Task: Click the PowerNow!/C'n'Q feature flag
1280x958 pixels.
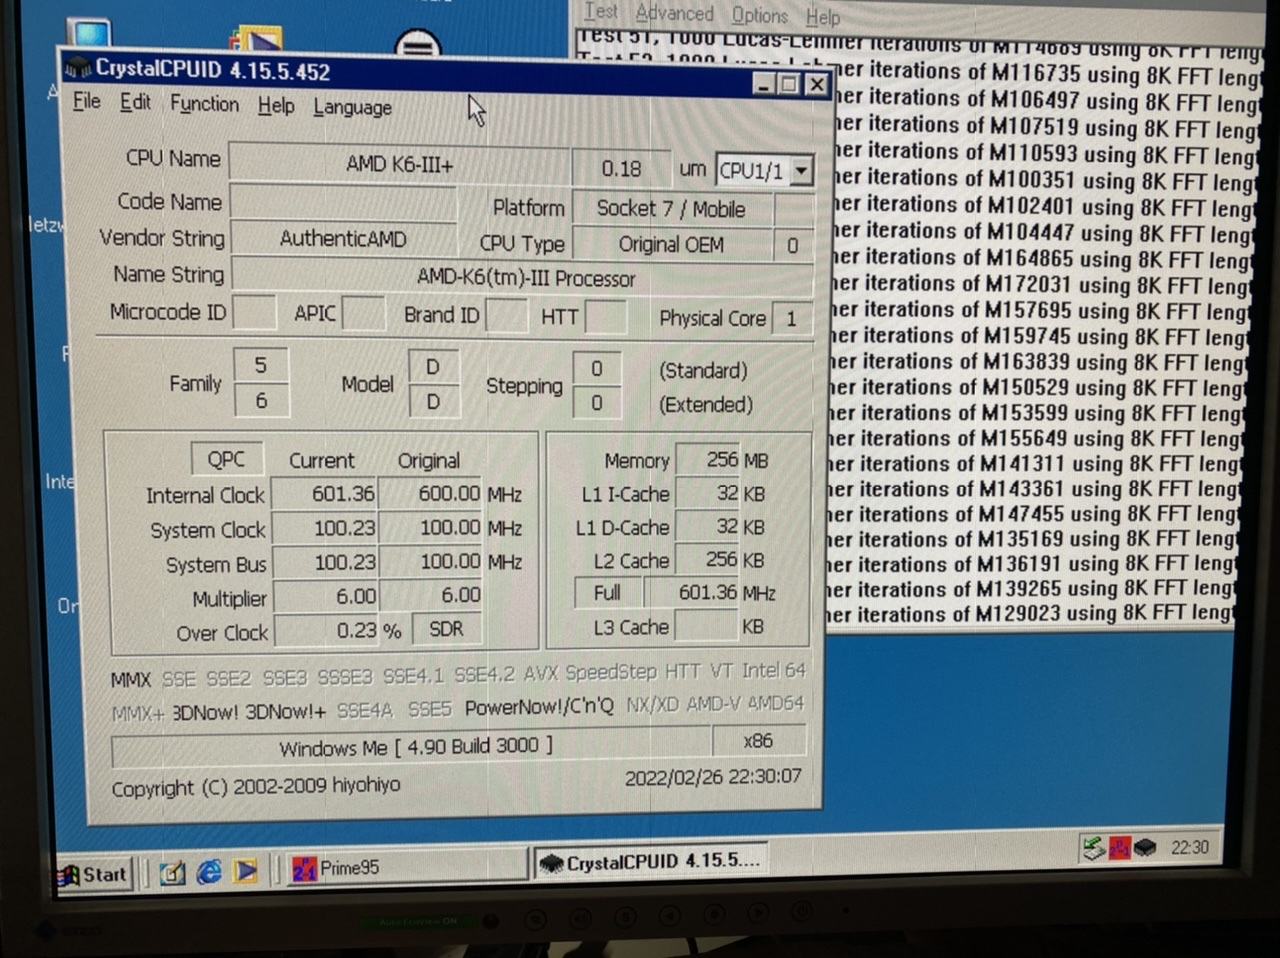Action: pos(539,706)
